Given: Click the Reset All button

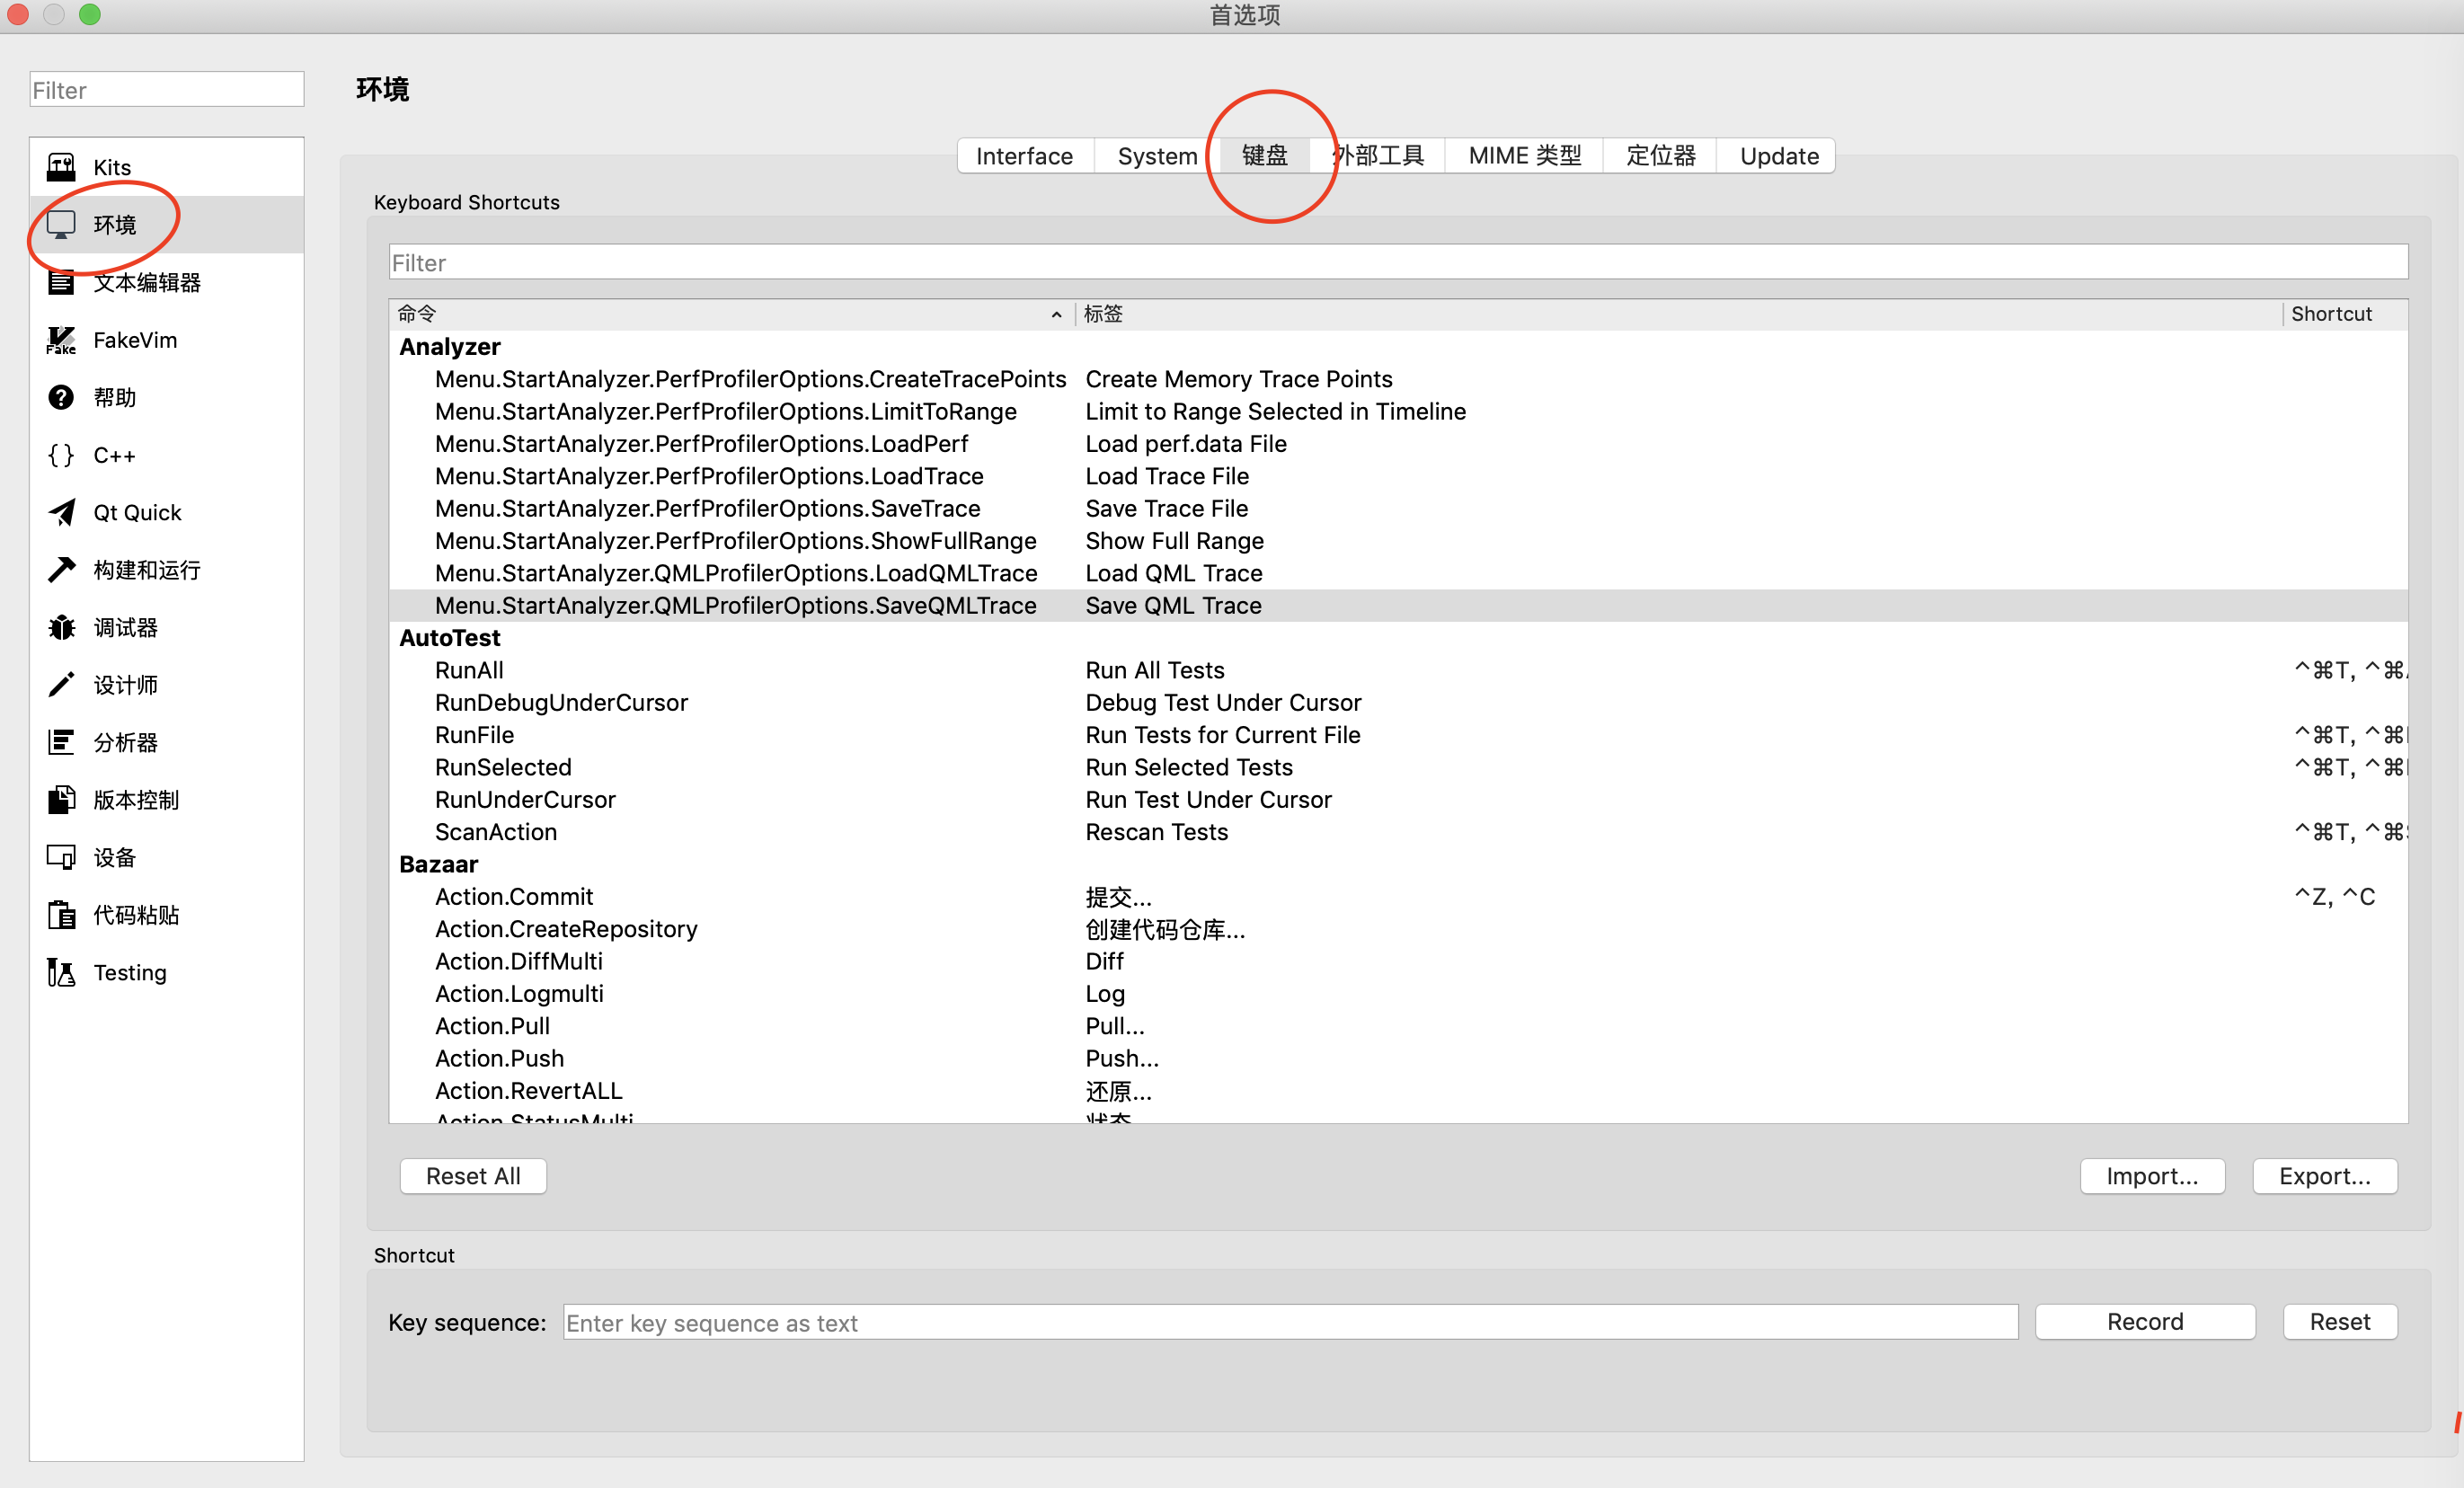Looking at the screenshot, I should click(x=472, y=1175).
